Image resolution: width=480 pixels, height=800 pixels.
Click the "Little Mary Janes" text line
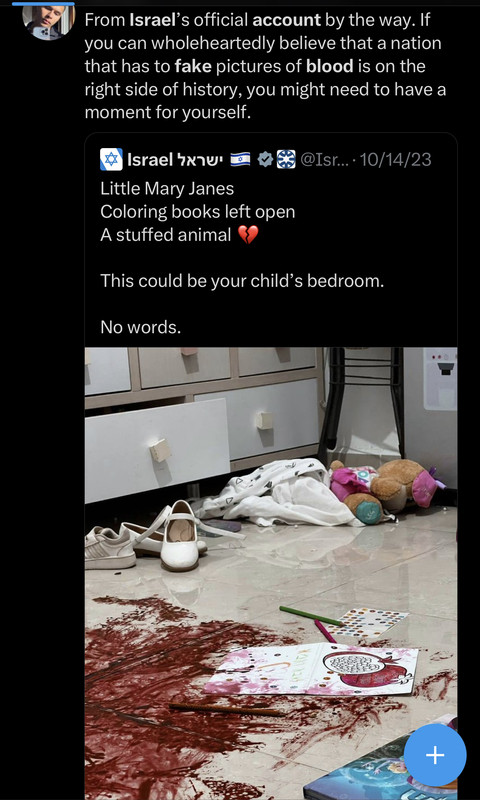(167, 189)
